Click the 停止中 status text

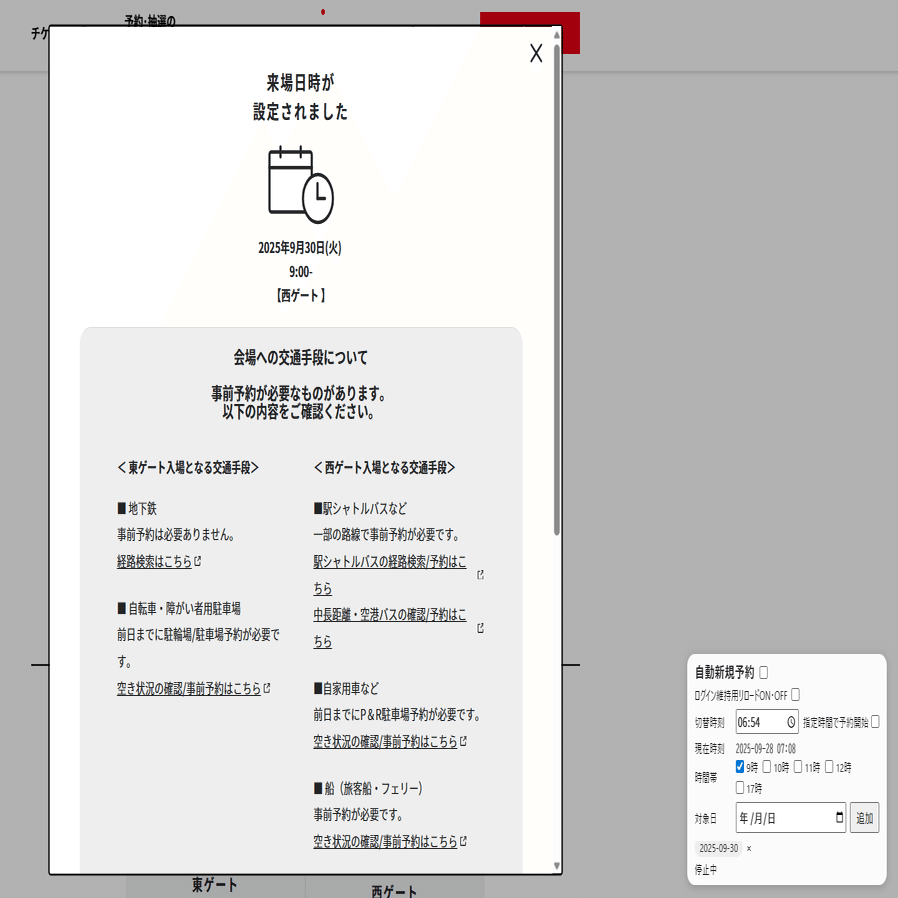point(706,870)
